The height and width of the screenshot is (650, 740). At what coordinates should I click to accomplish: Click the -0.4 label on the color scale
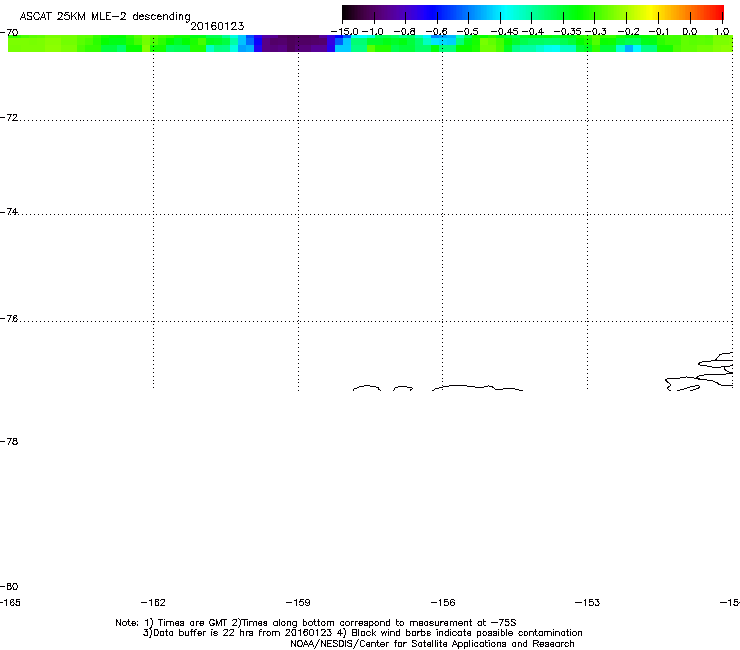coord(533,32)
